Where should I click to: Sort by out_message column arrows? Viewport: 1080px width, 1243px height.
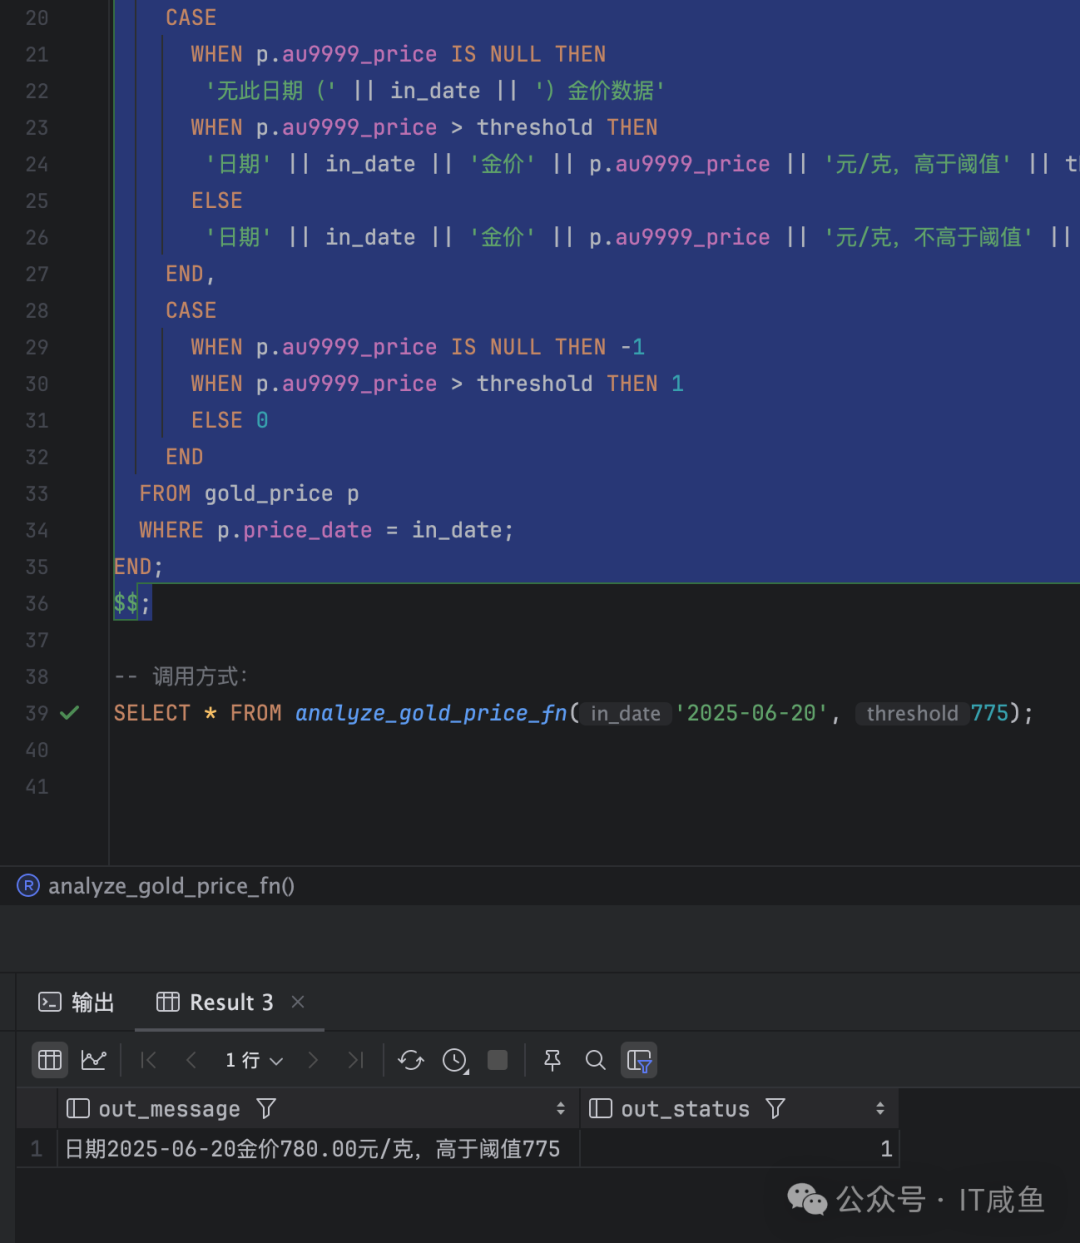(x=560, y=1109)
